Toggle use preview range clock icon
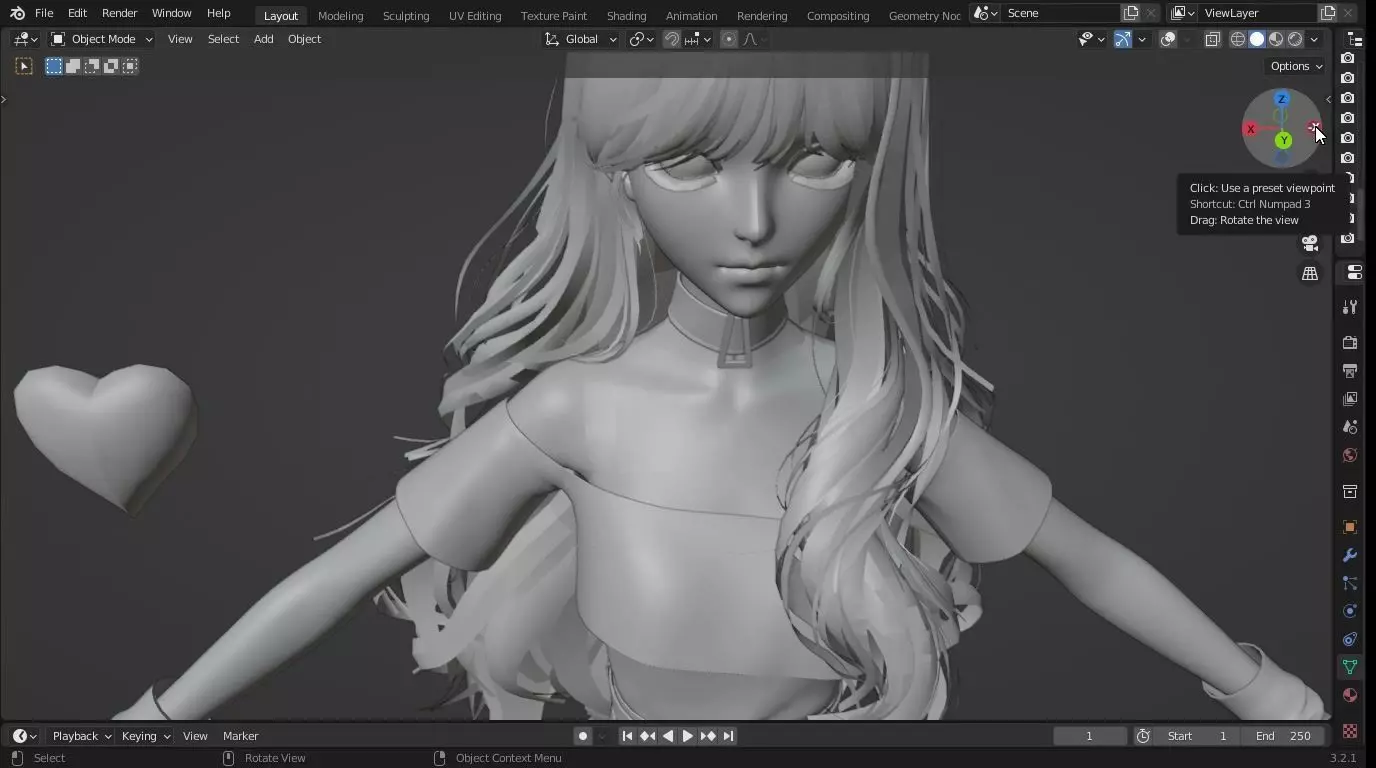 click(1143, 736)
